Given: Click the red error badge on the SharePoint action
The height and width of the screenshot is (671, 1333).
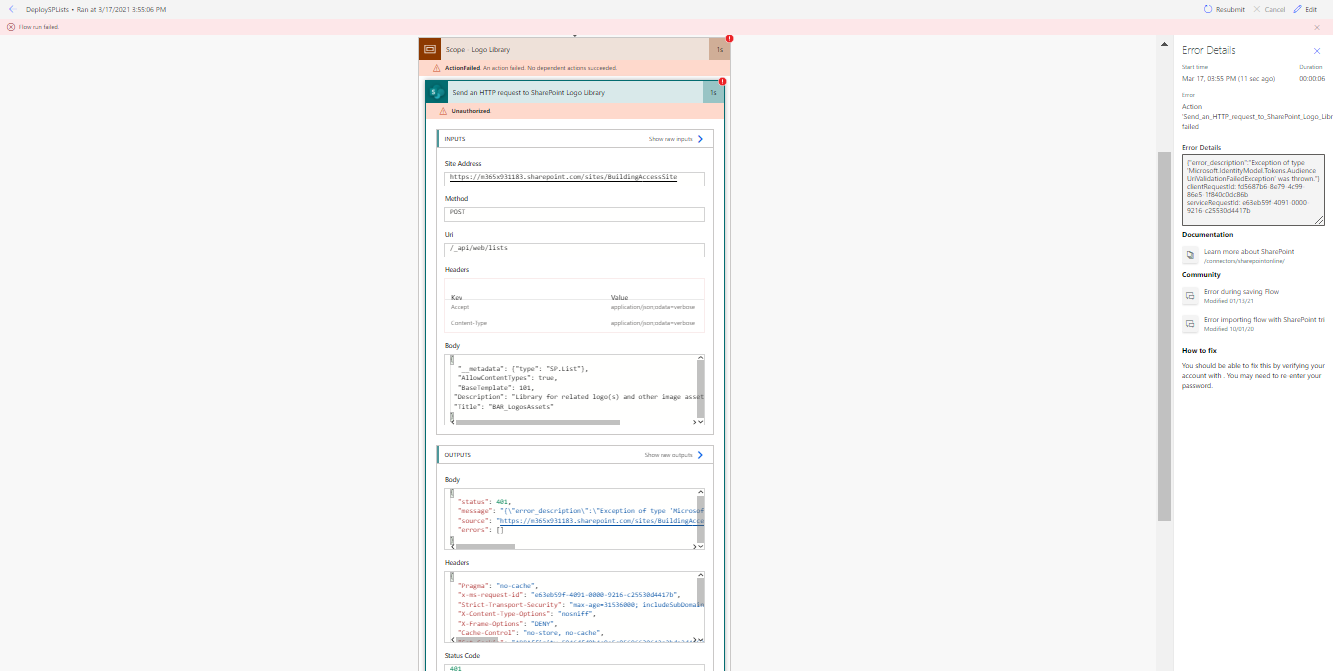Looking at the screenshot, I should [x=722, y=82].
